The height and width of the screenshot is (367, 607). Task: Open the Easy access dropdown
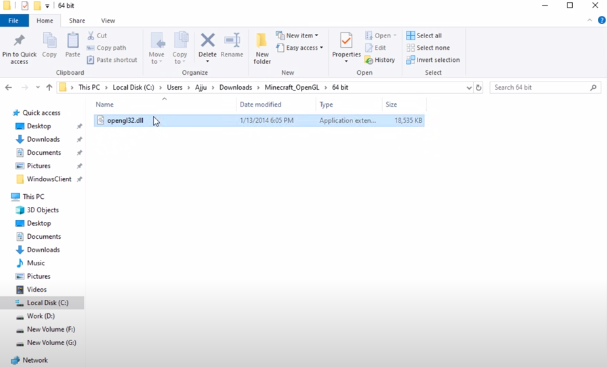click(x=300, y=48)
